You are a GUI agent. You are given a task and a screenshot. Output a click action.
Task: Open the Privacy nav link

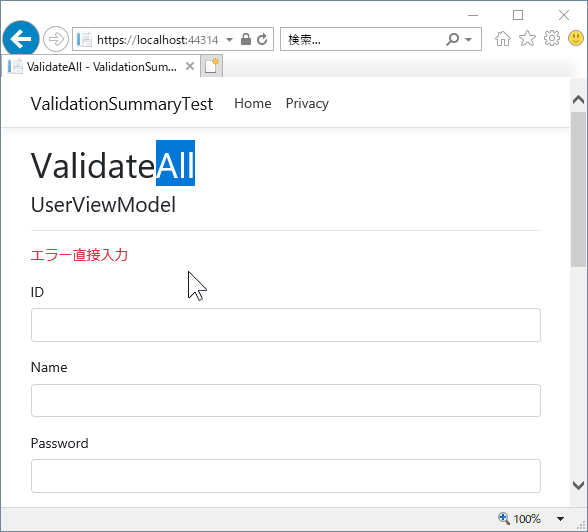click(x=307, y=103)
